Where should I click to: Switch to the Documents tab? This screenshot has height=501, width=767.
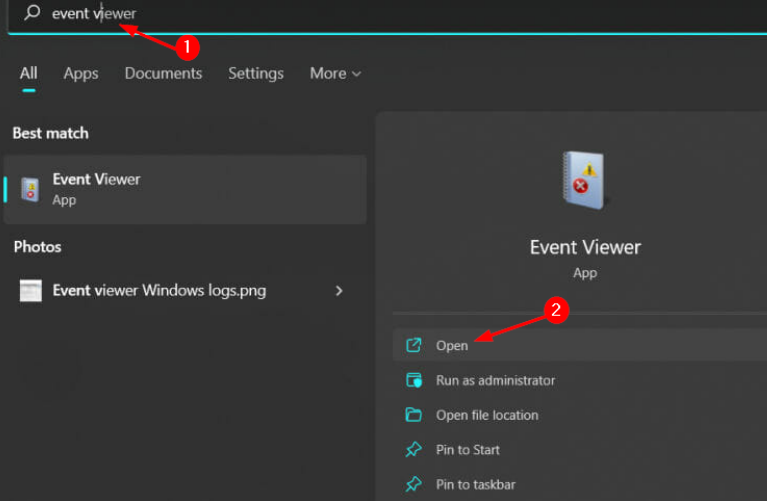click(163, 73)
